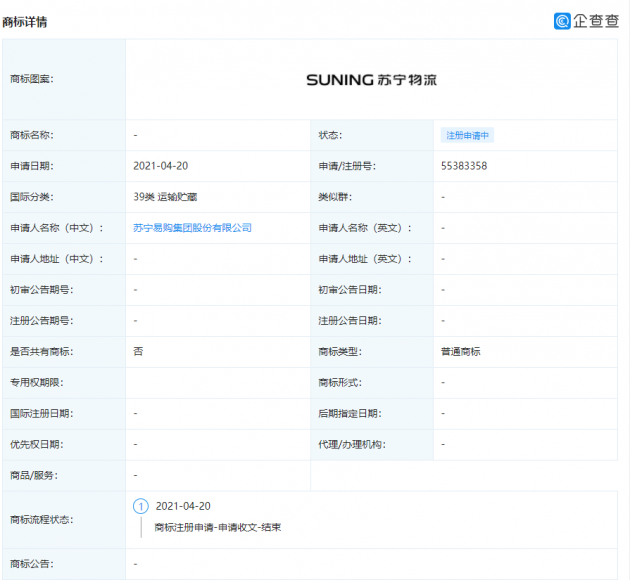Click the 企查查 logo icon
Screen dimensions: 630x580
(562, 21)
